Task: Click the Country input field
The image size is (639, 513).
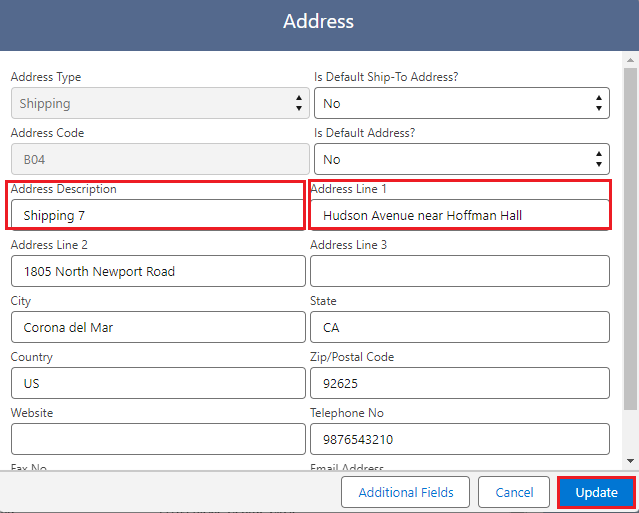Action: pyautogui.click(x=158, y=383)
